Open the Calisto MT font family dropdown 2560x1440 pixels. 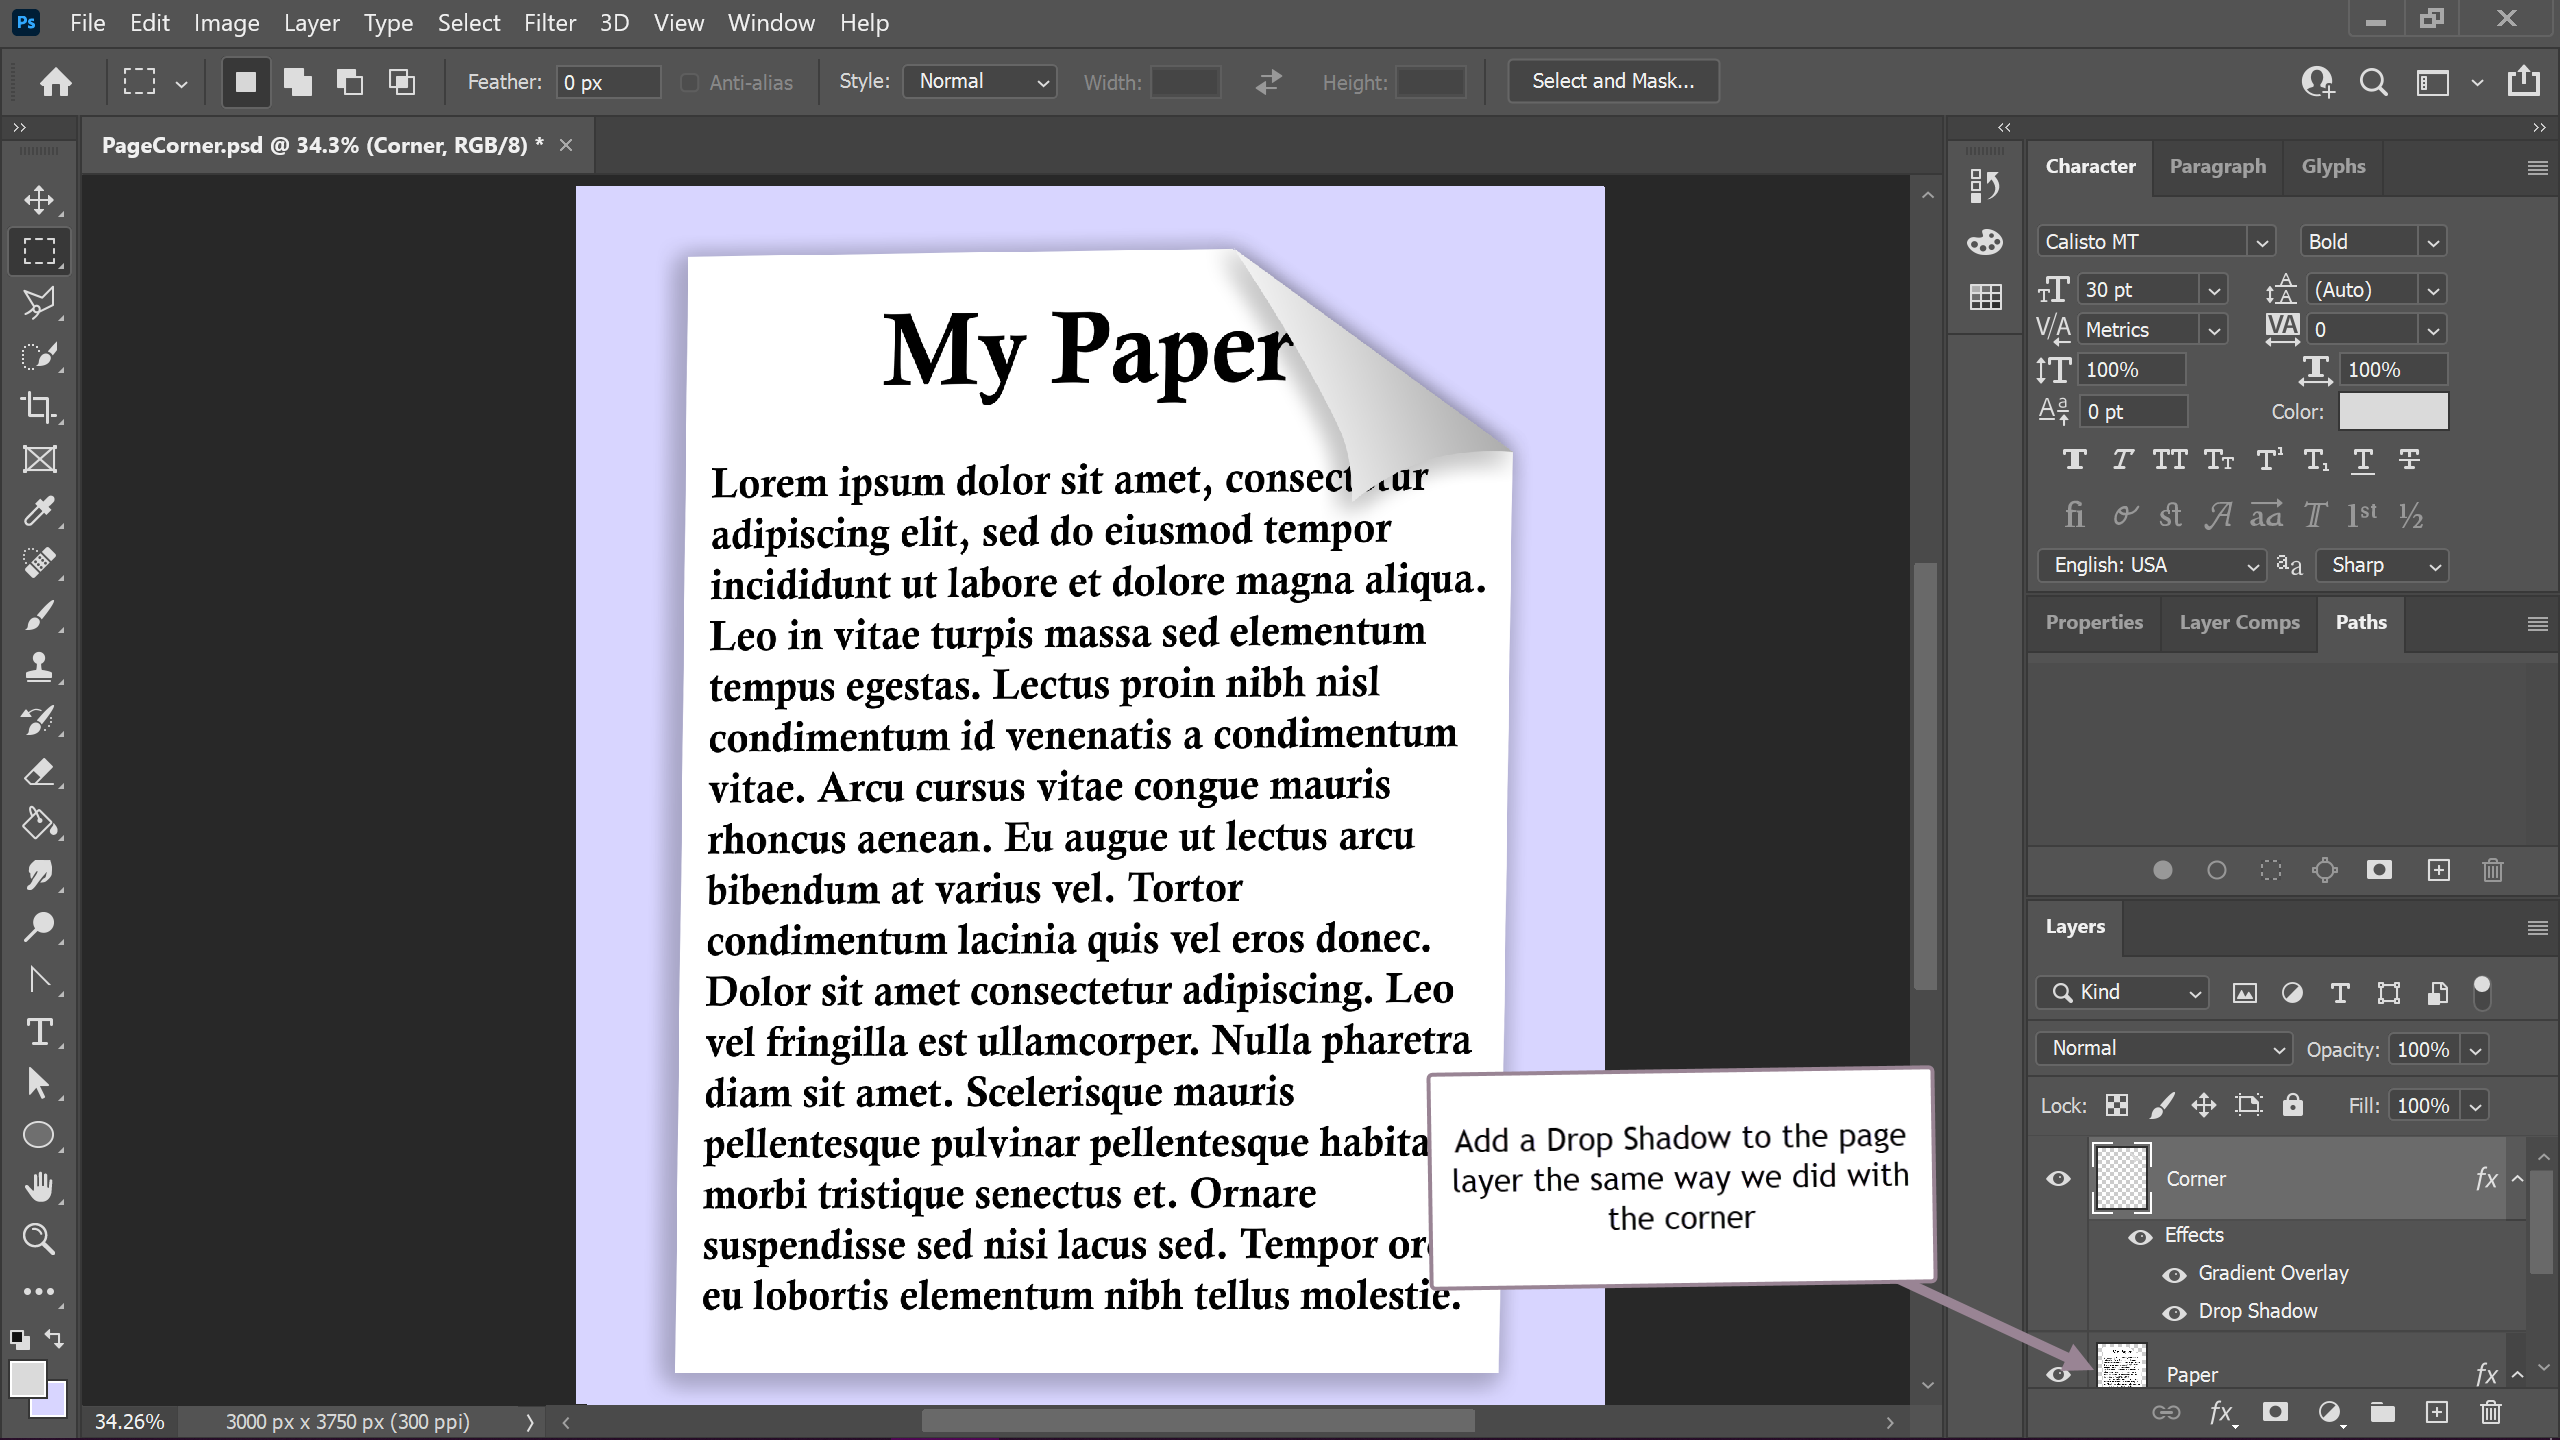point(2261,242)
